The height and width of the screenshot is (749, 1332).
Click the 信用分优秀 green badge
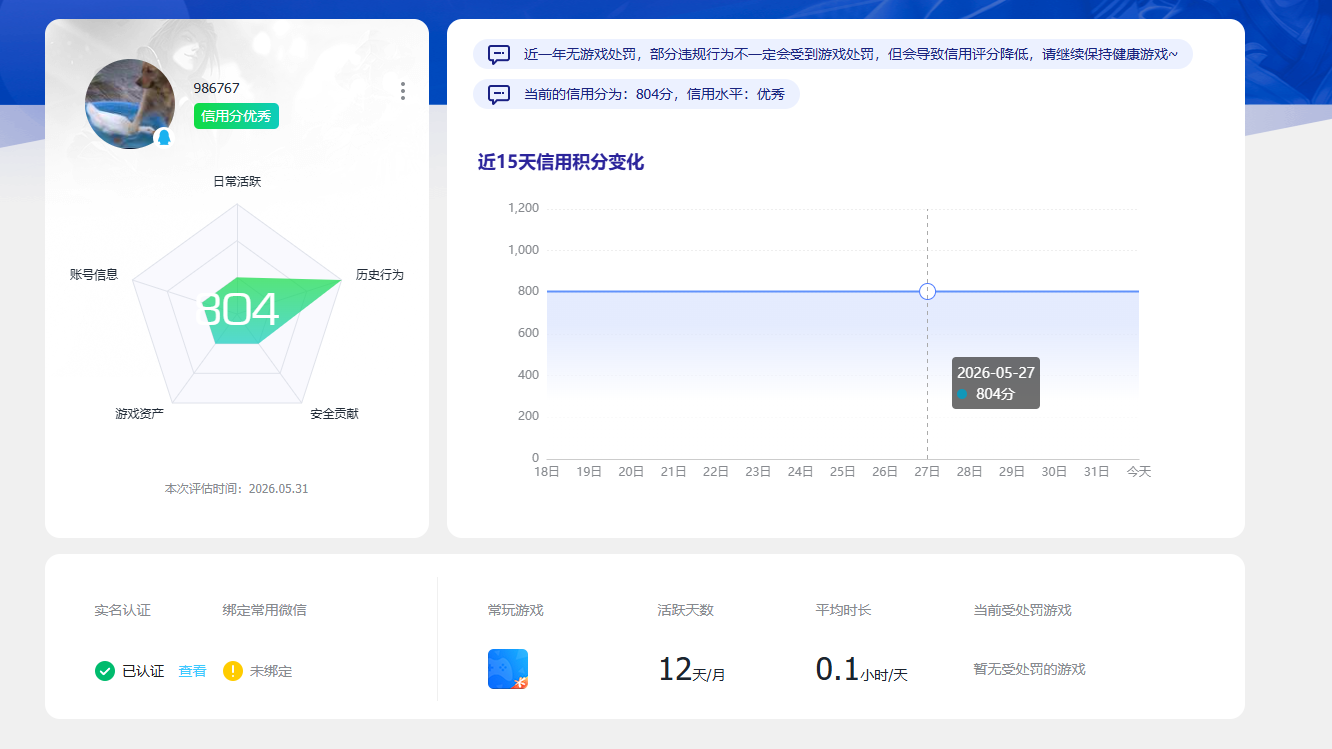236,116
